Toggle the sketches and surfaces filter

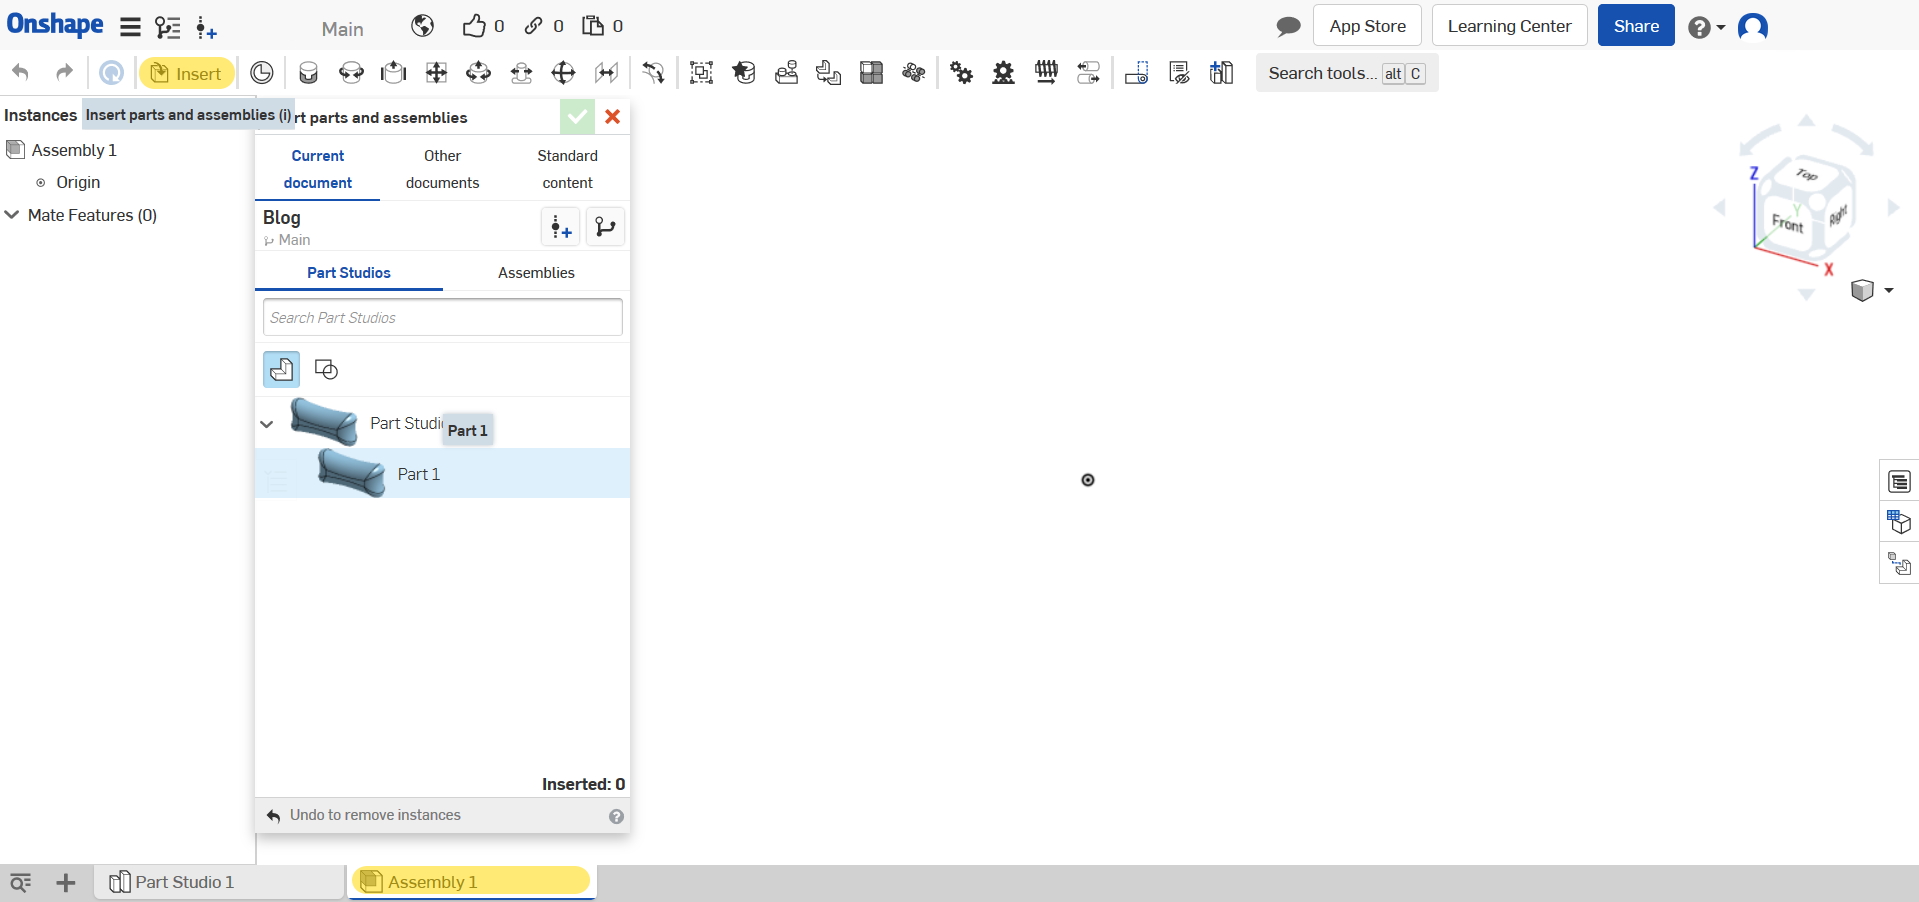(x=326, y=370)
